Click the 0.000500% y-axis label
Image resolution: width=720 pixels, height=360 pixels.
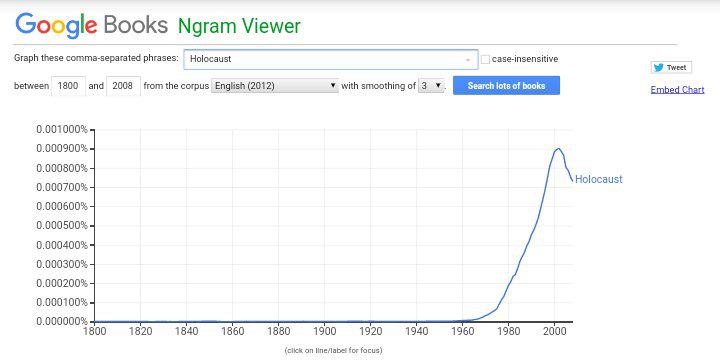[62, 225]
